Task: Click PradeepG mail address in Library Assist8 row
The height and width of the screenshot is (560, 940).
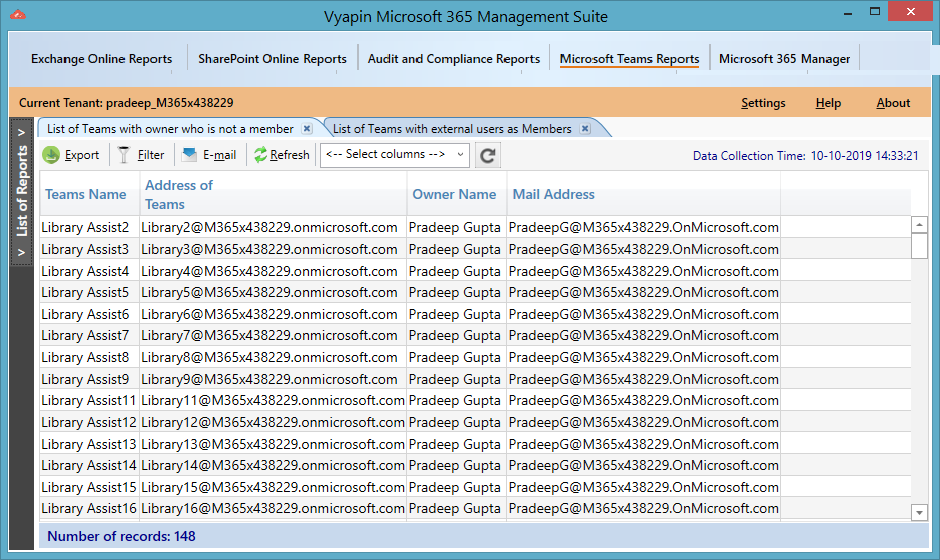Action: click(x=644, y=357)
